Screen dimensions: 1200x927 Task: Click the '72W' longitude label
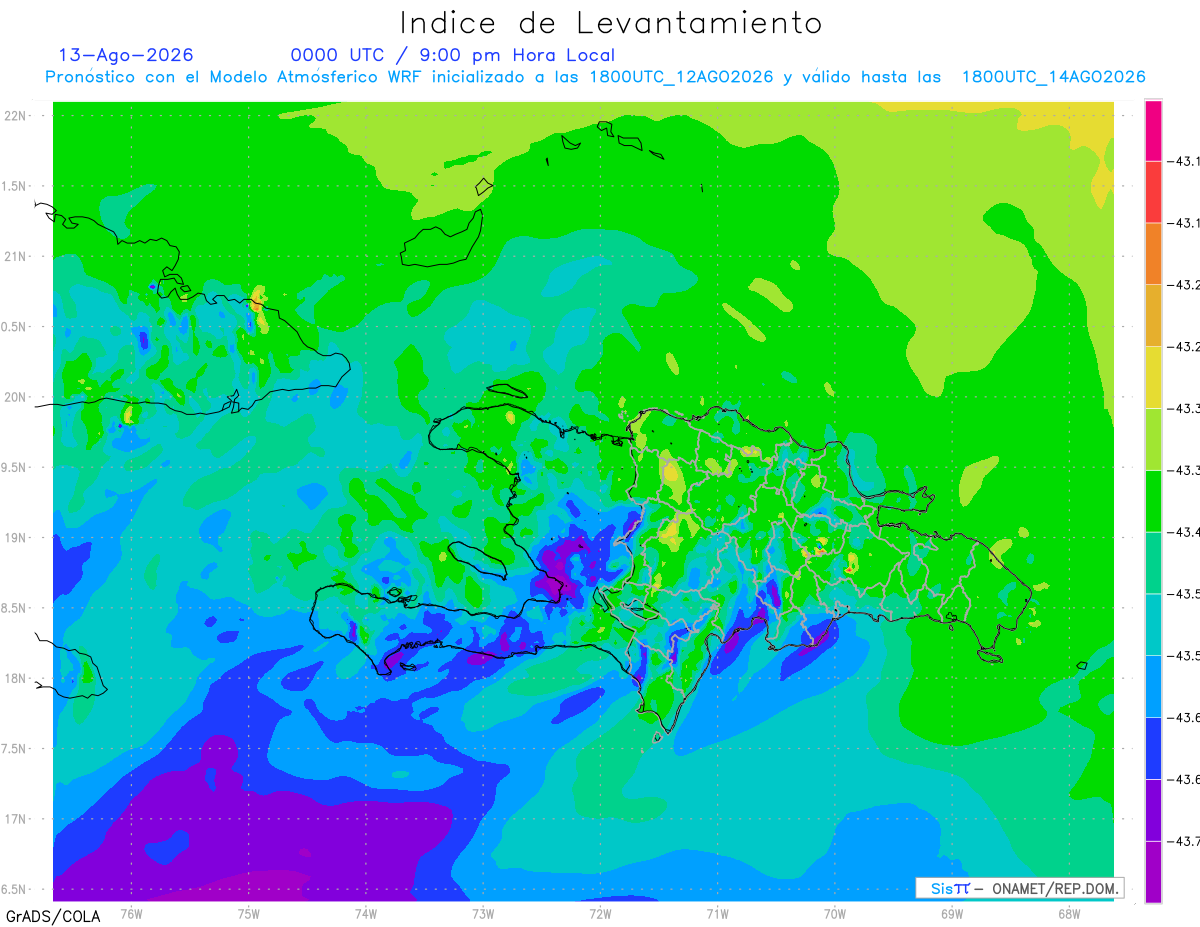point(600,913)
